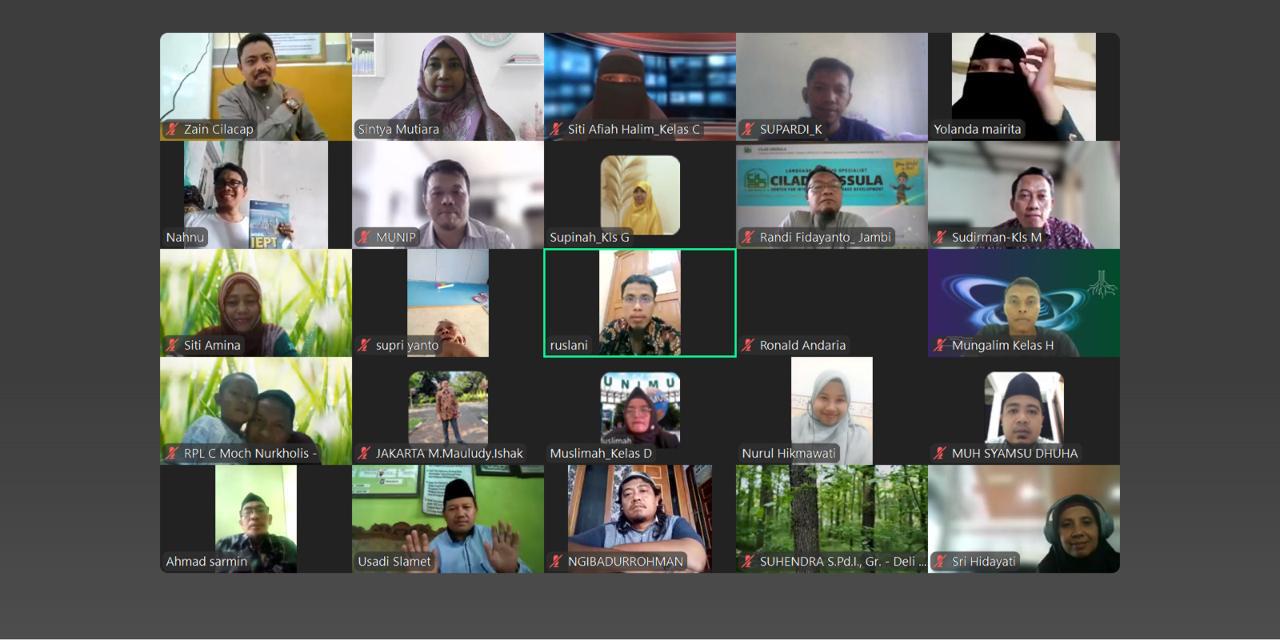Click NGIBADURROHMAN's muted microphone icon
1280x640 pixels.
(x=557, y=562)
